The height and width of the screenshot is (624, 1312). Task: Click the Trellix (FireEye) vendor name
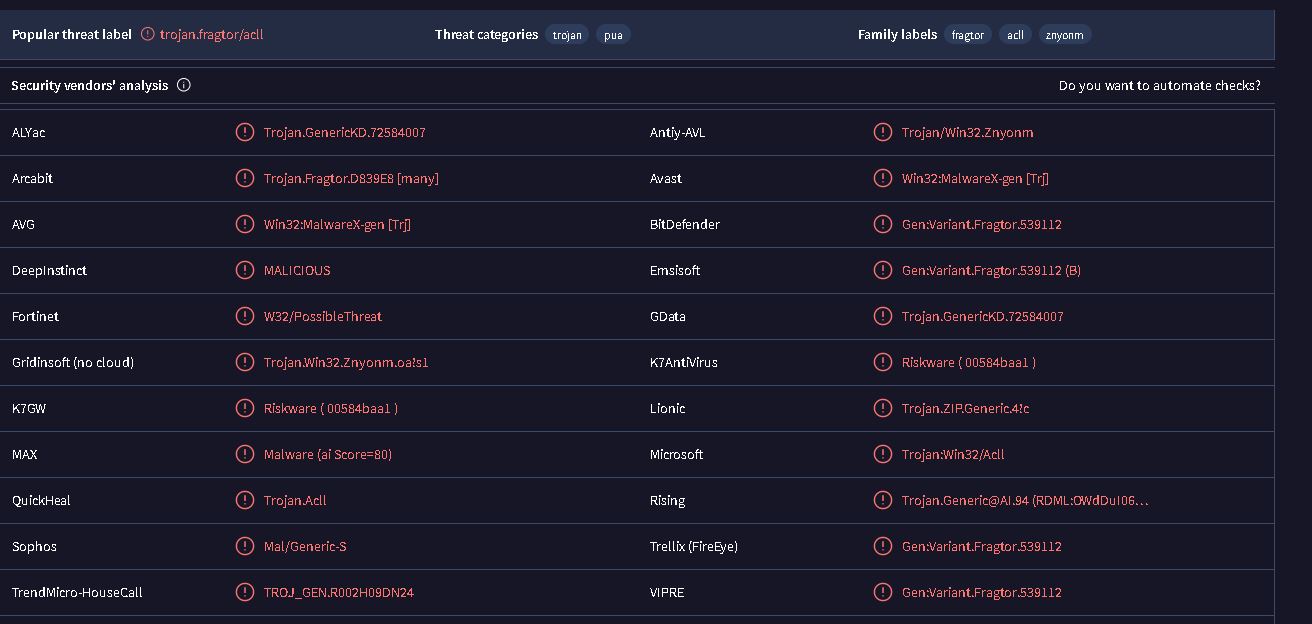point(694,546)
